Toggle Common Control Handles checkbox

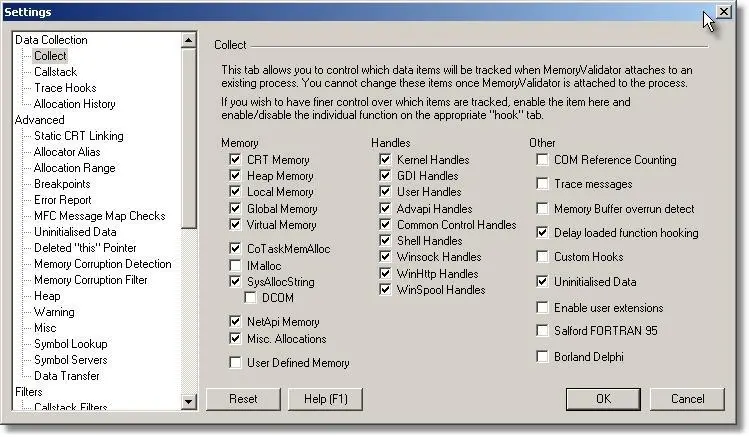click(385, 224)
